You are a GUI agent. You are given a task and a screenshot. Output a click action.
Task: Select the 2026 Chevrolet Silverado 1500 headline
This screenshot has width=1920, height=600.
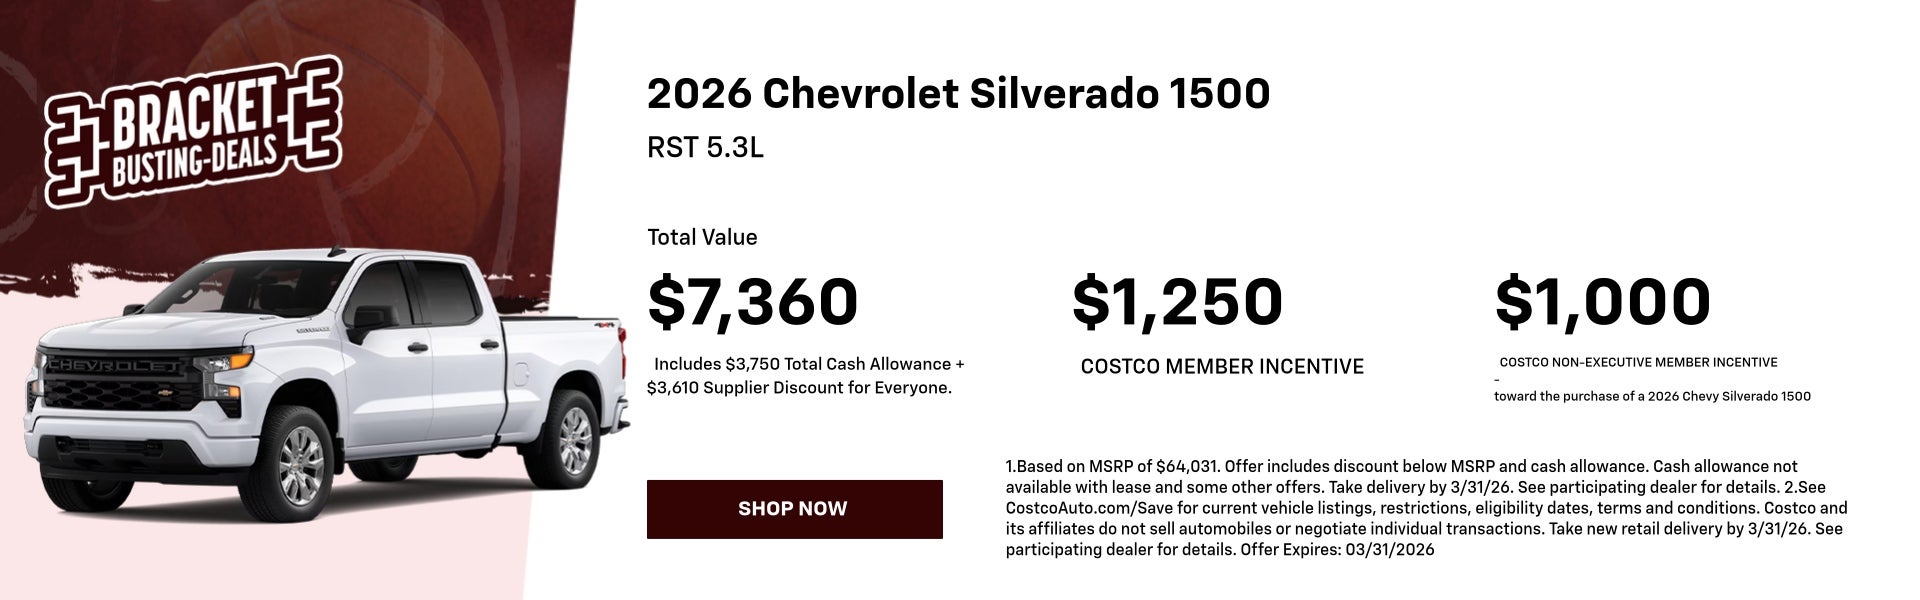[958, 94]
